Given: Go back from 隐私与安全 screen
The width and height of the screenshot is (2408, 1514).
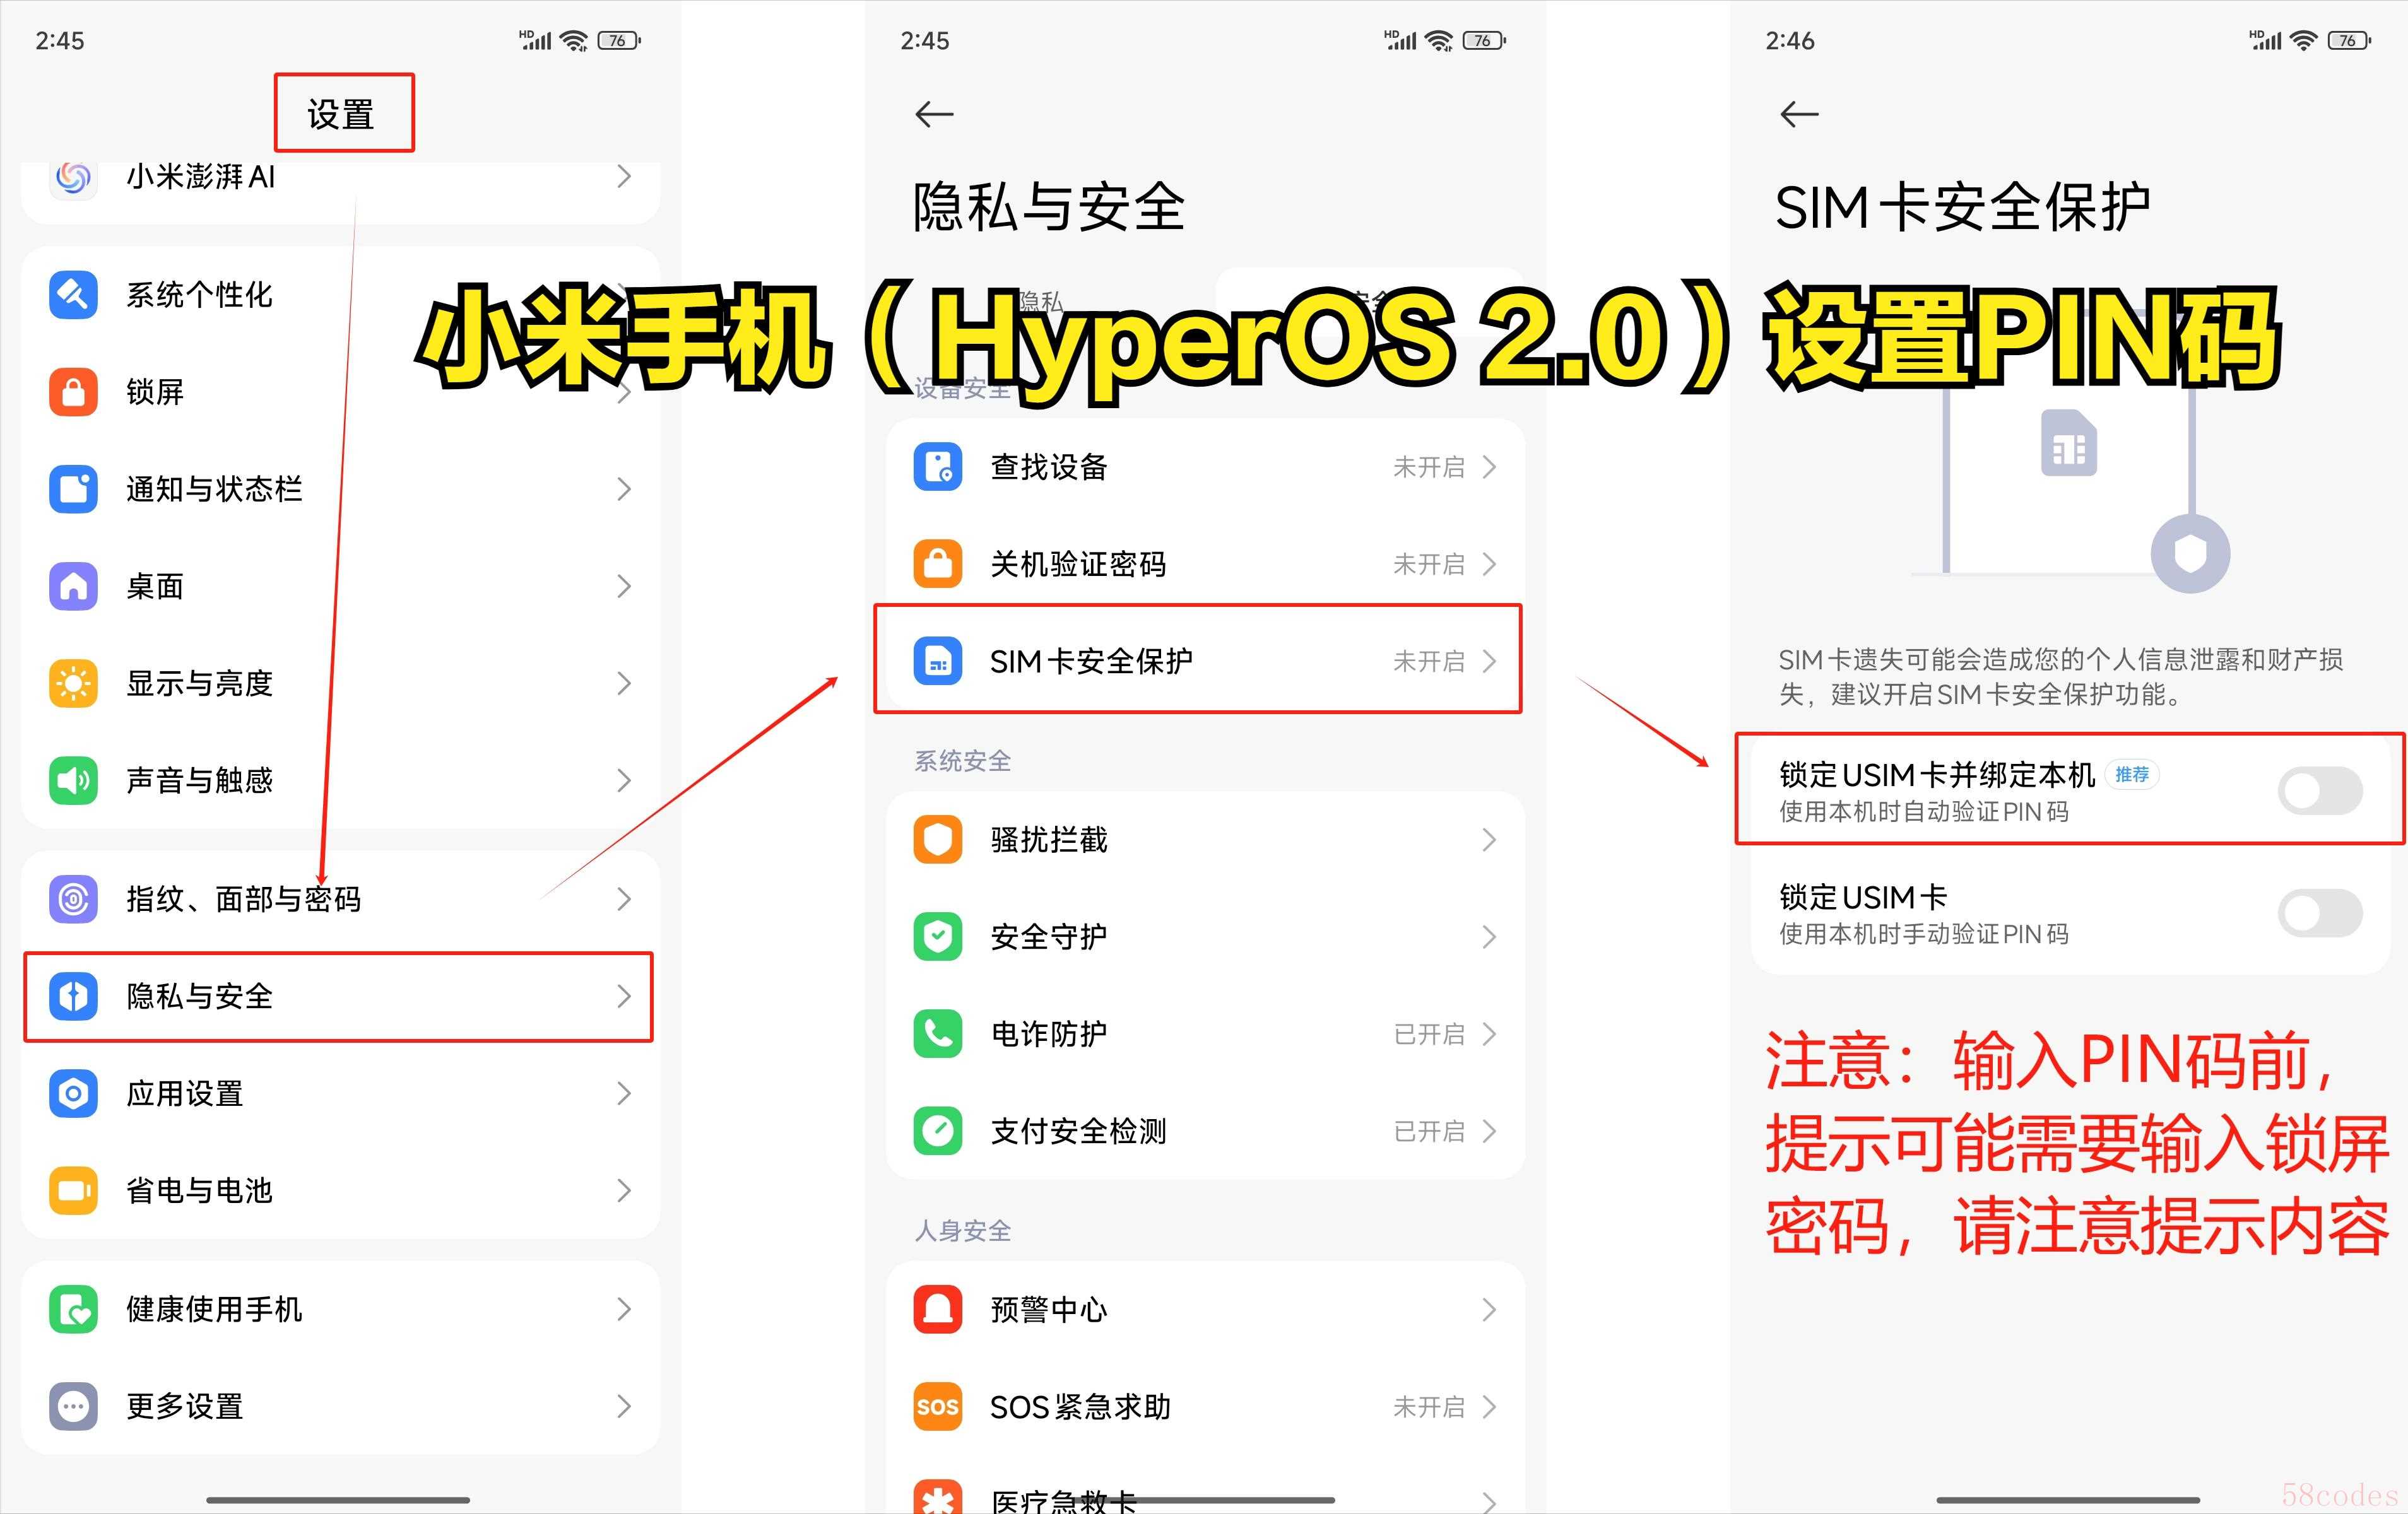Looking at the screenshot, I should tap(934, 114).
